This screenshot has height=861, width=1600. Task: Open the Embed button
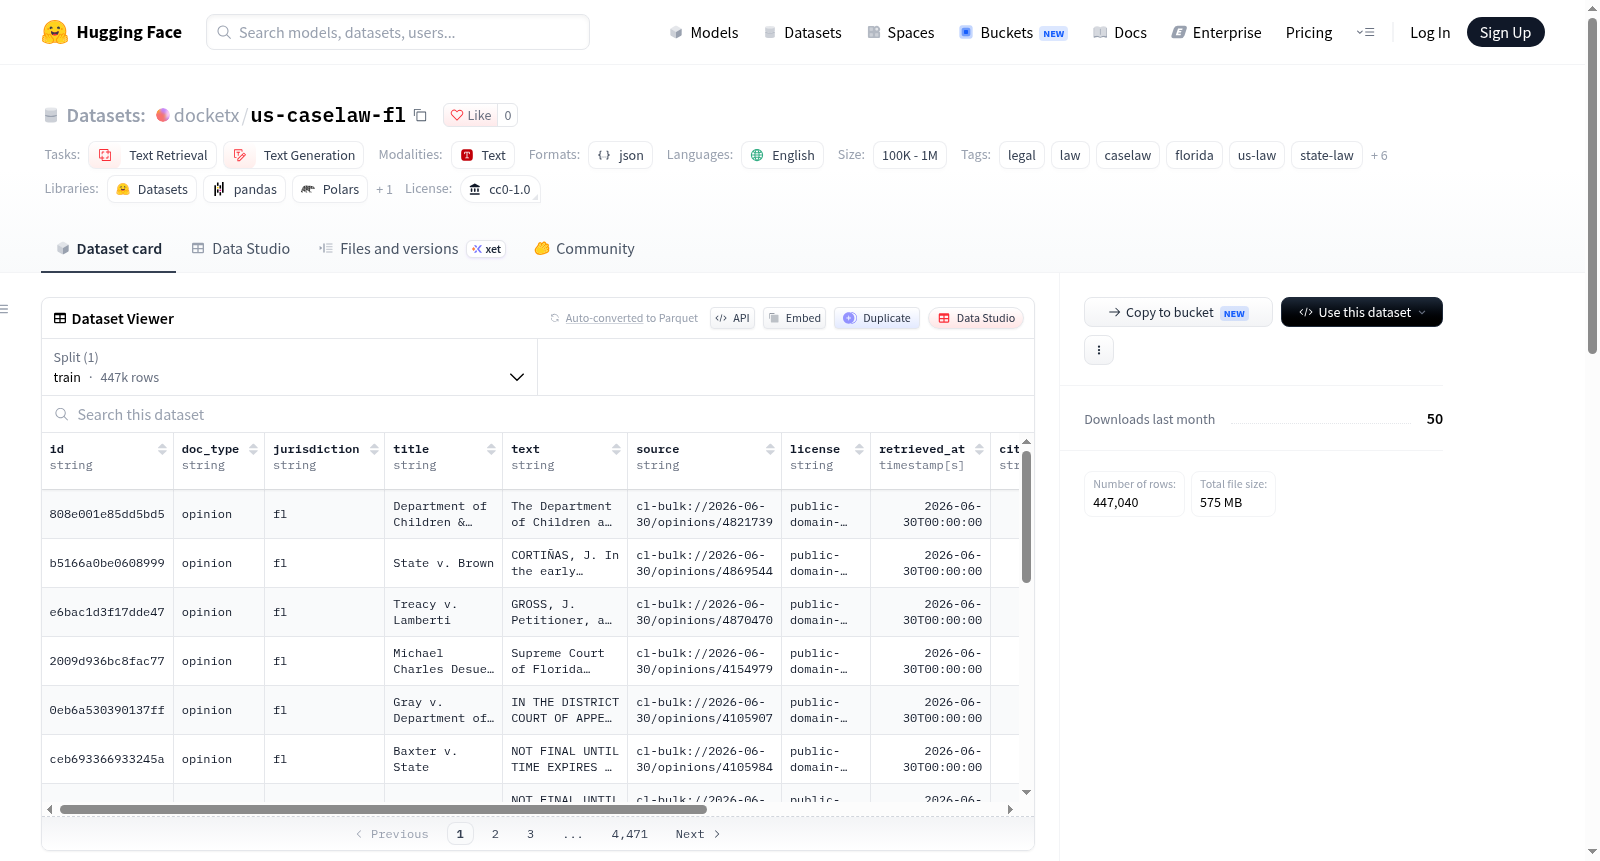click(x=795, y=318)
